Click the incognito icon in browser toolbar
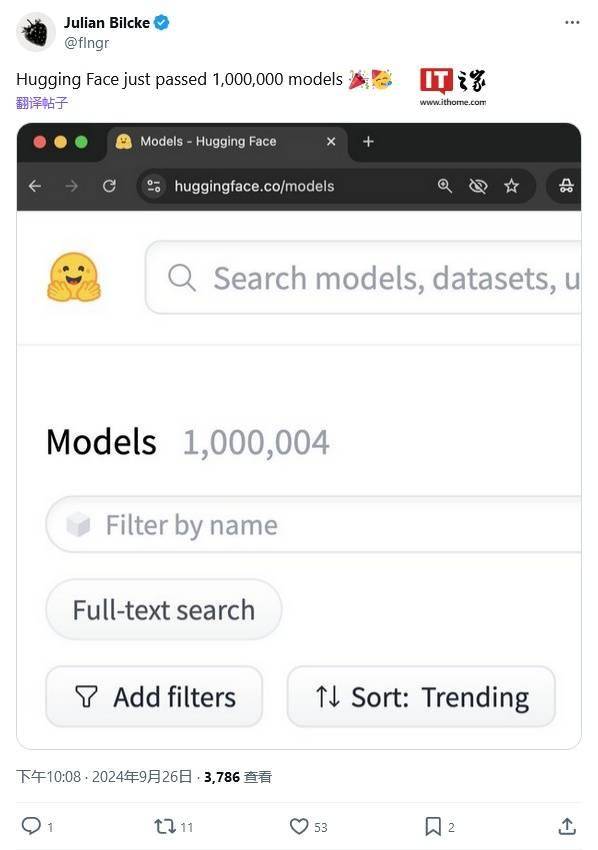 566,186
